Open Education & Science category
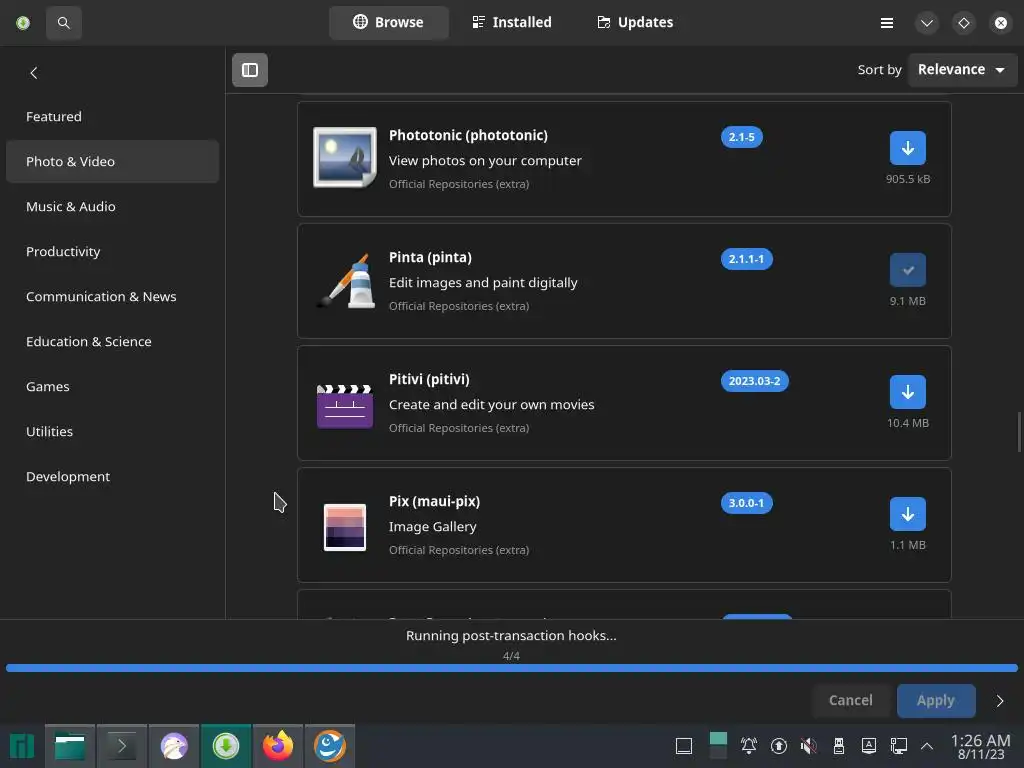The width and height of the screenshot is (1024, 768). tap(112, 342)
